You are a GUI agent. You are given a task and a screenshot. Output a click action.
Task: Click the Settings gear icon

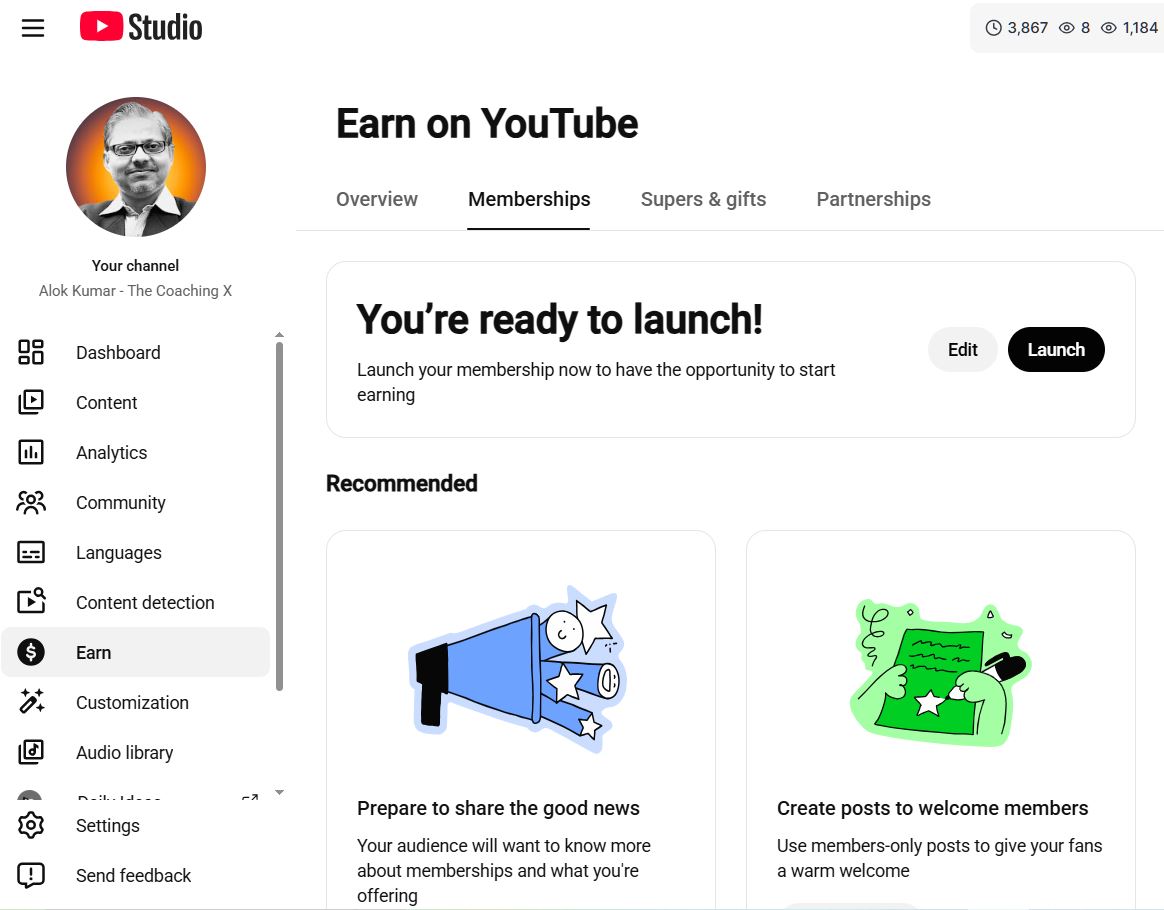pos(30,825)
